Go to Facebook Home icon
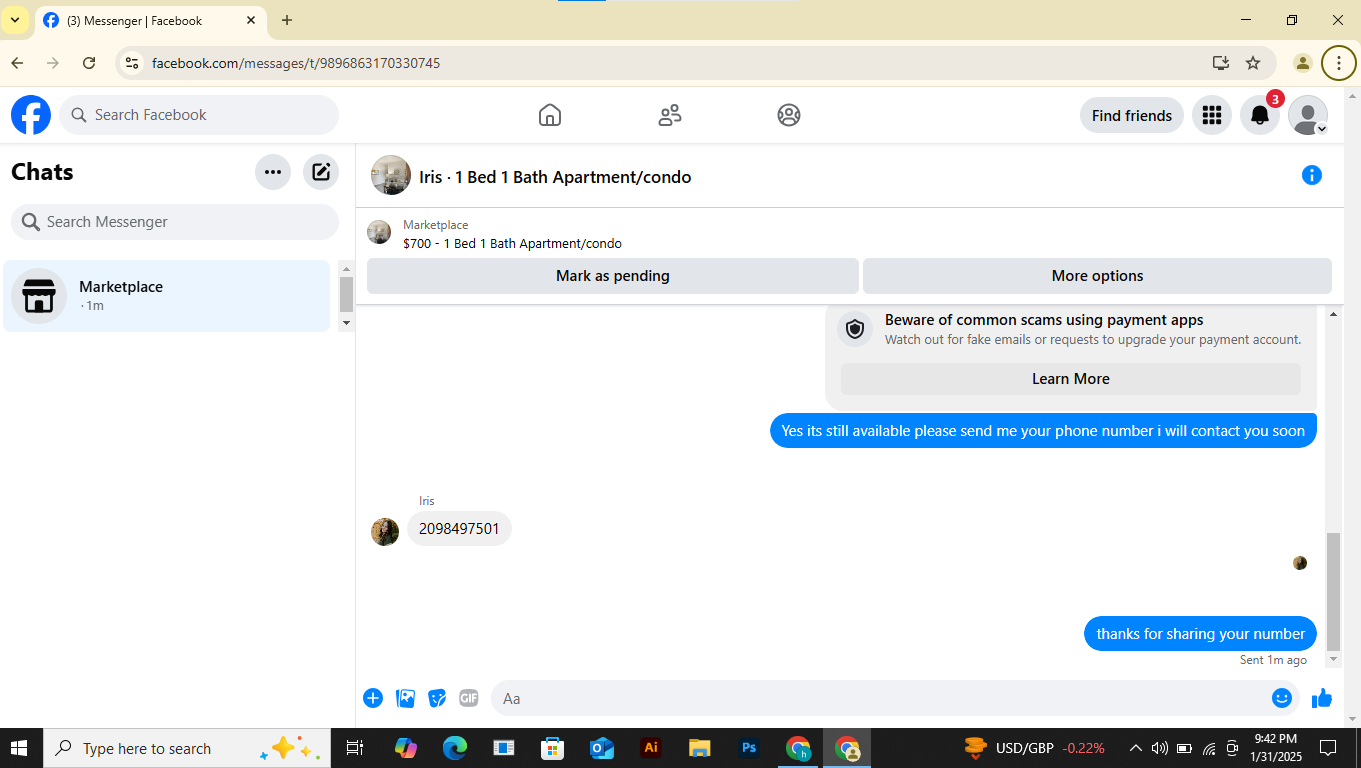This screenshot has width=1361, height=768. pos(550,115)
